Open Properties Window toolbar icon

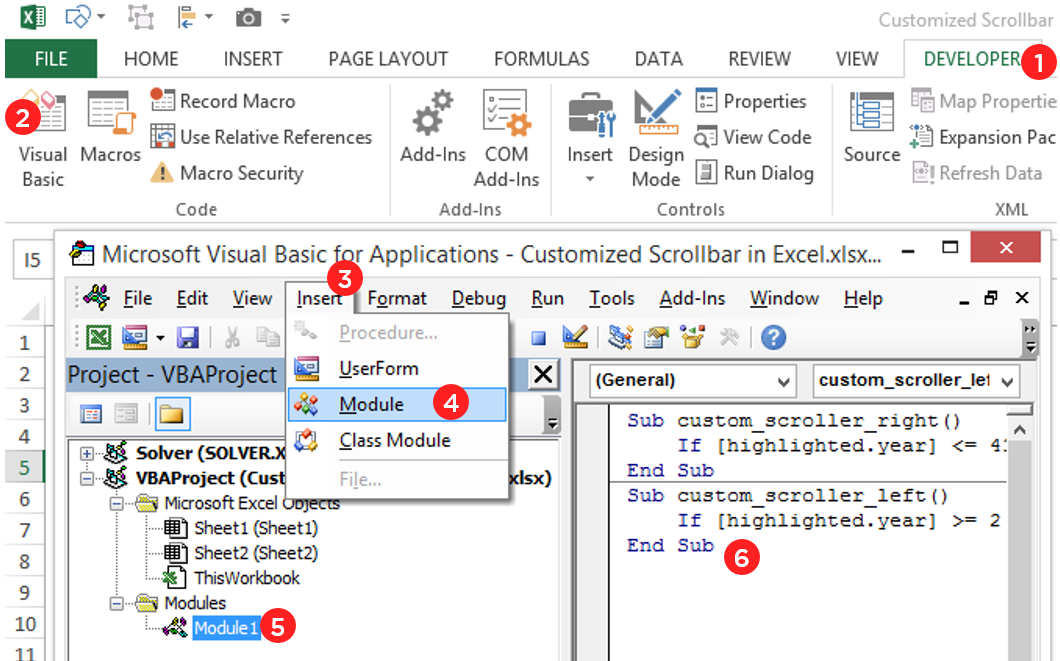click(656, 337)
